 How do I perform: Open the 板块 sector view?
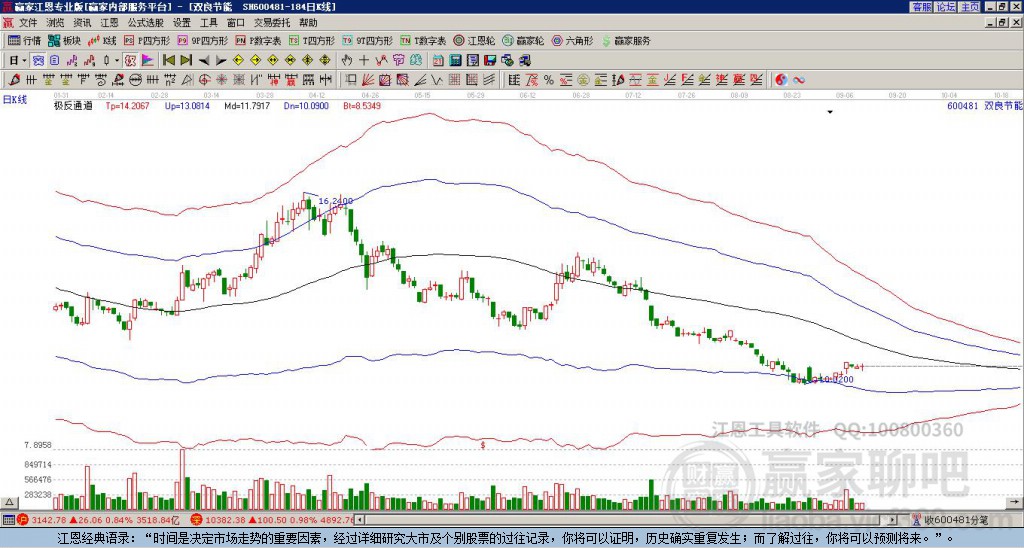(64, 40)
